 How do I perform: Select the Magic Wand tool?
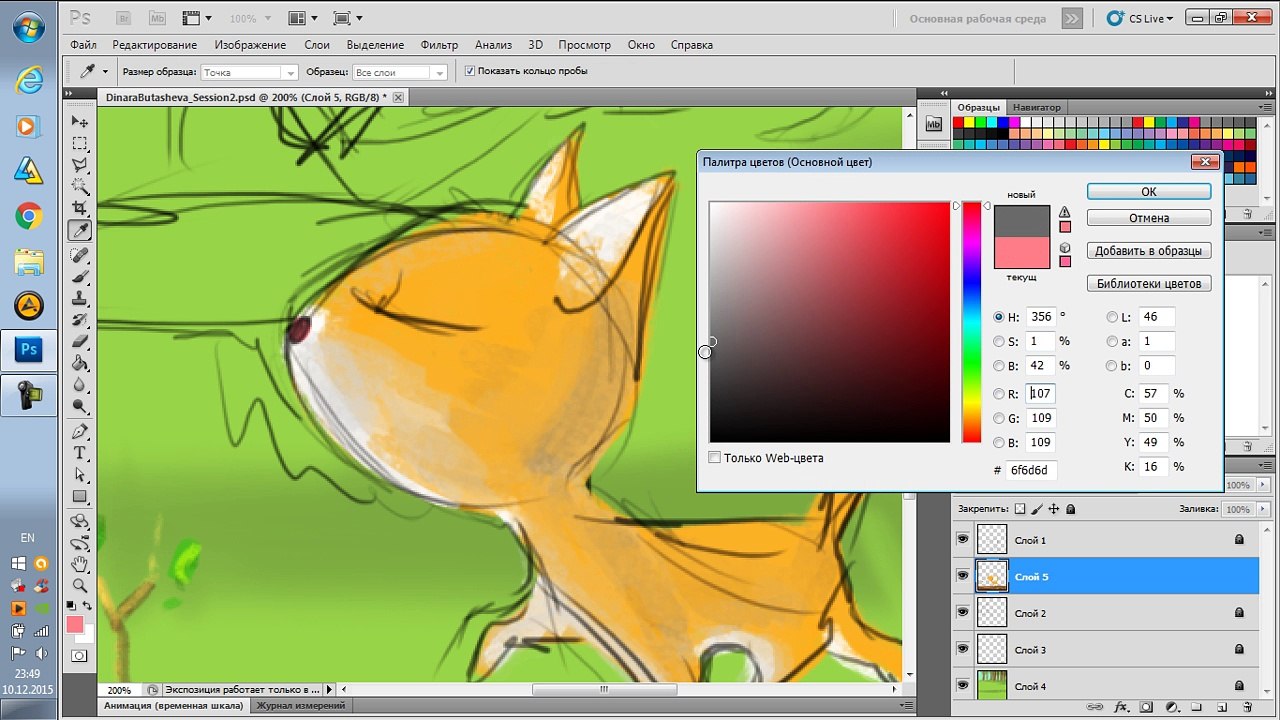[80, 187]
